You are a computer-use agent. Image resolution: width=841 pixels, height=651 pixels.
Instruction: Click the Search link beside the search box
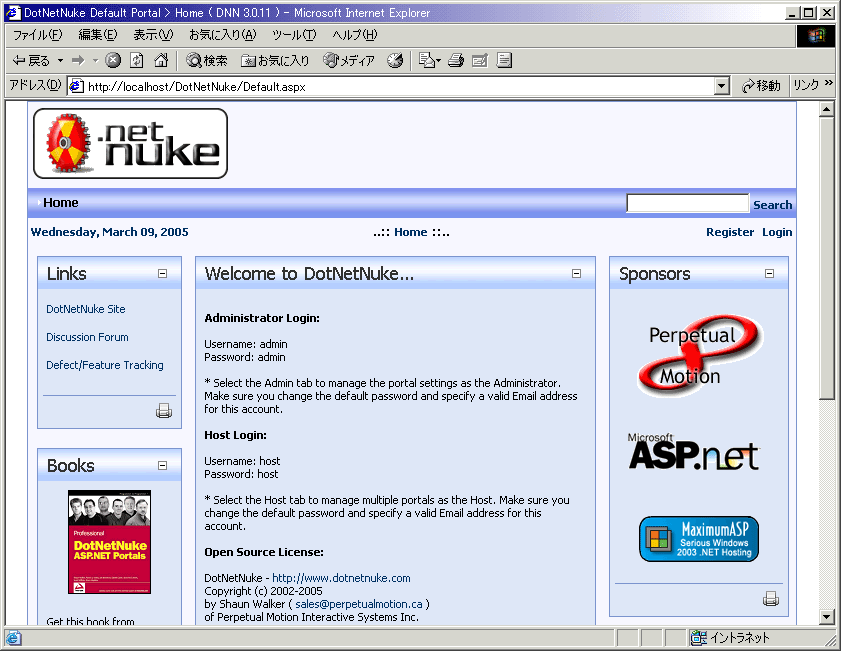pos(772,205)
